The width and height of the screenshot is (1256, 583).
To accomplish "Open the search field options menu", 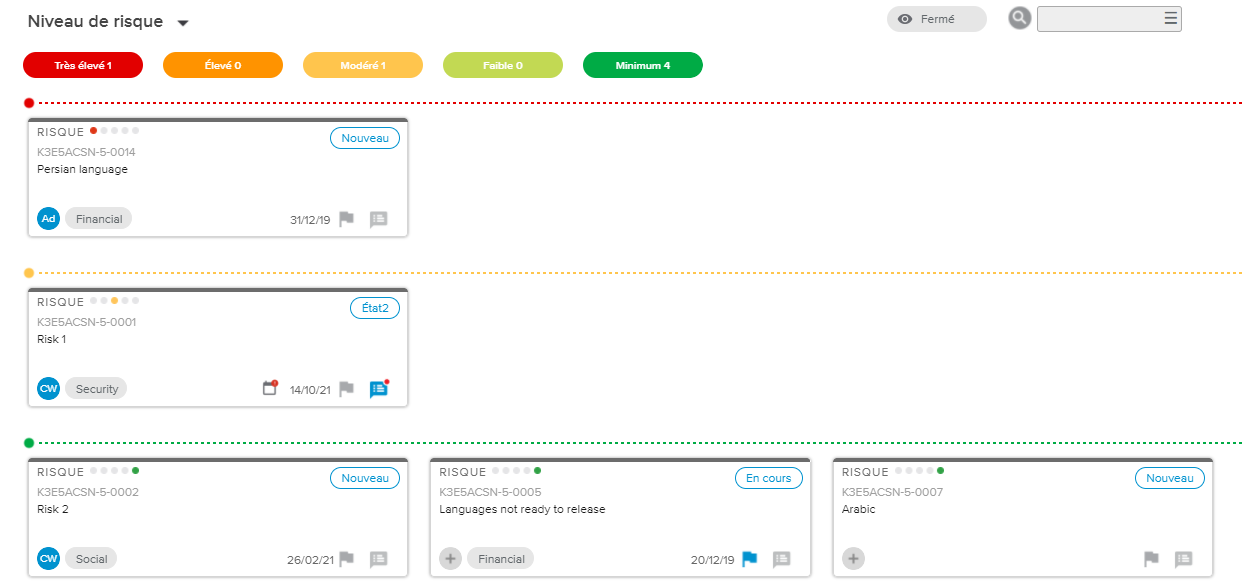I will pyautogui.click(x=1170, y=18).
